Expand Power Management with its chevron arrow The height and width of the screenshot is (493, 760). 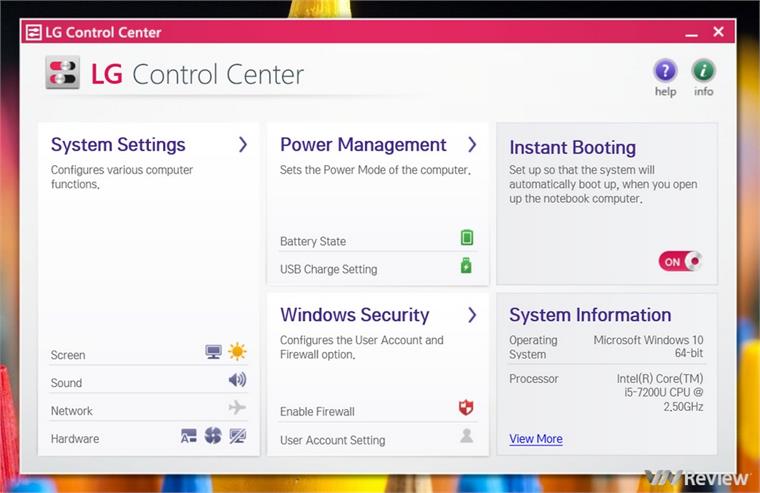pos(472,145)
